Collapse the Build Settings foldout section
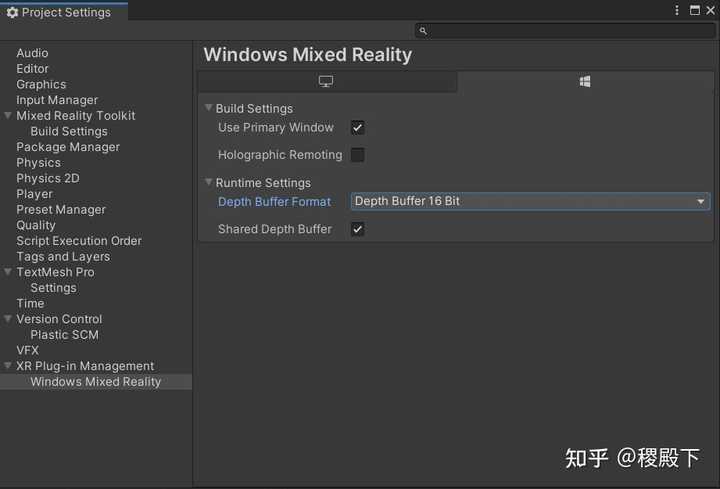Viewport: 720px width, 489px height. (x=208, y=108)
